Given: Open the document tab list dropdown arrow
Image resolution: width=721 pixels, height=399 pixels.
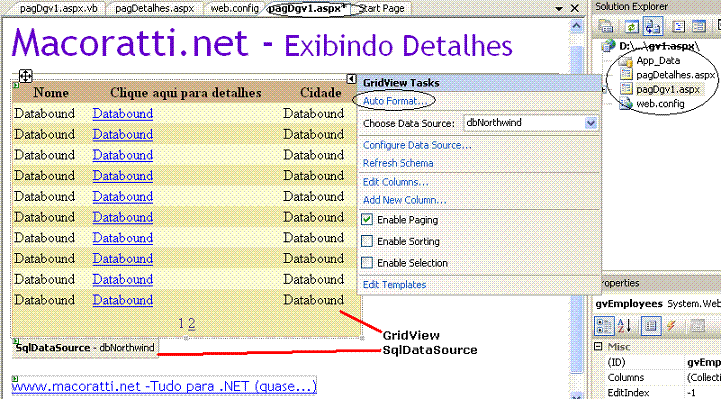Looking at the screenshot, I should (559, 9).
